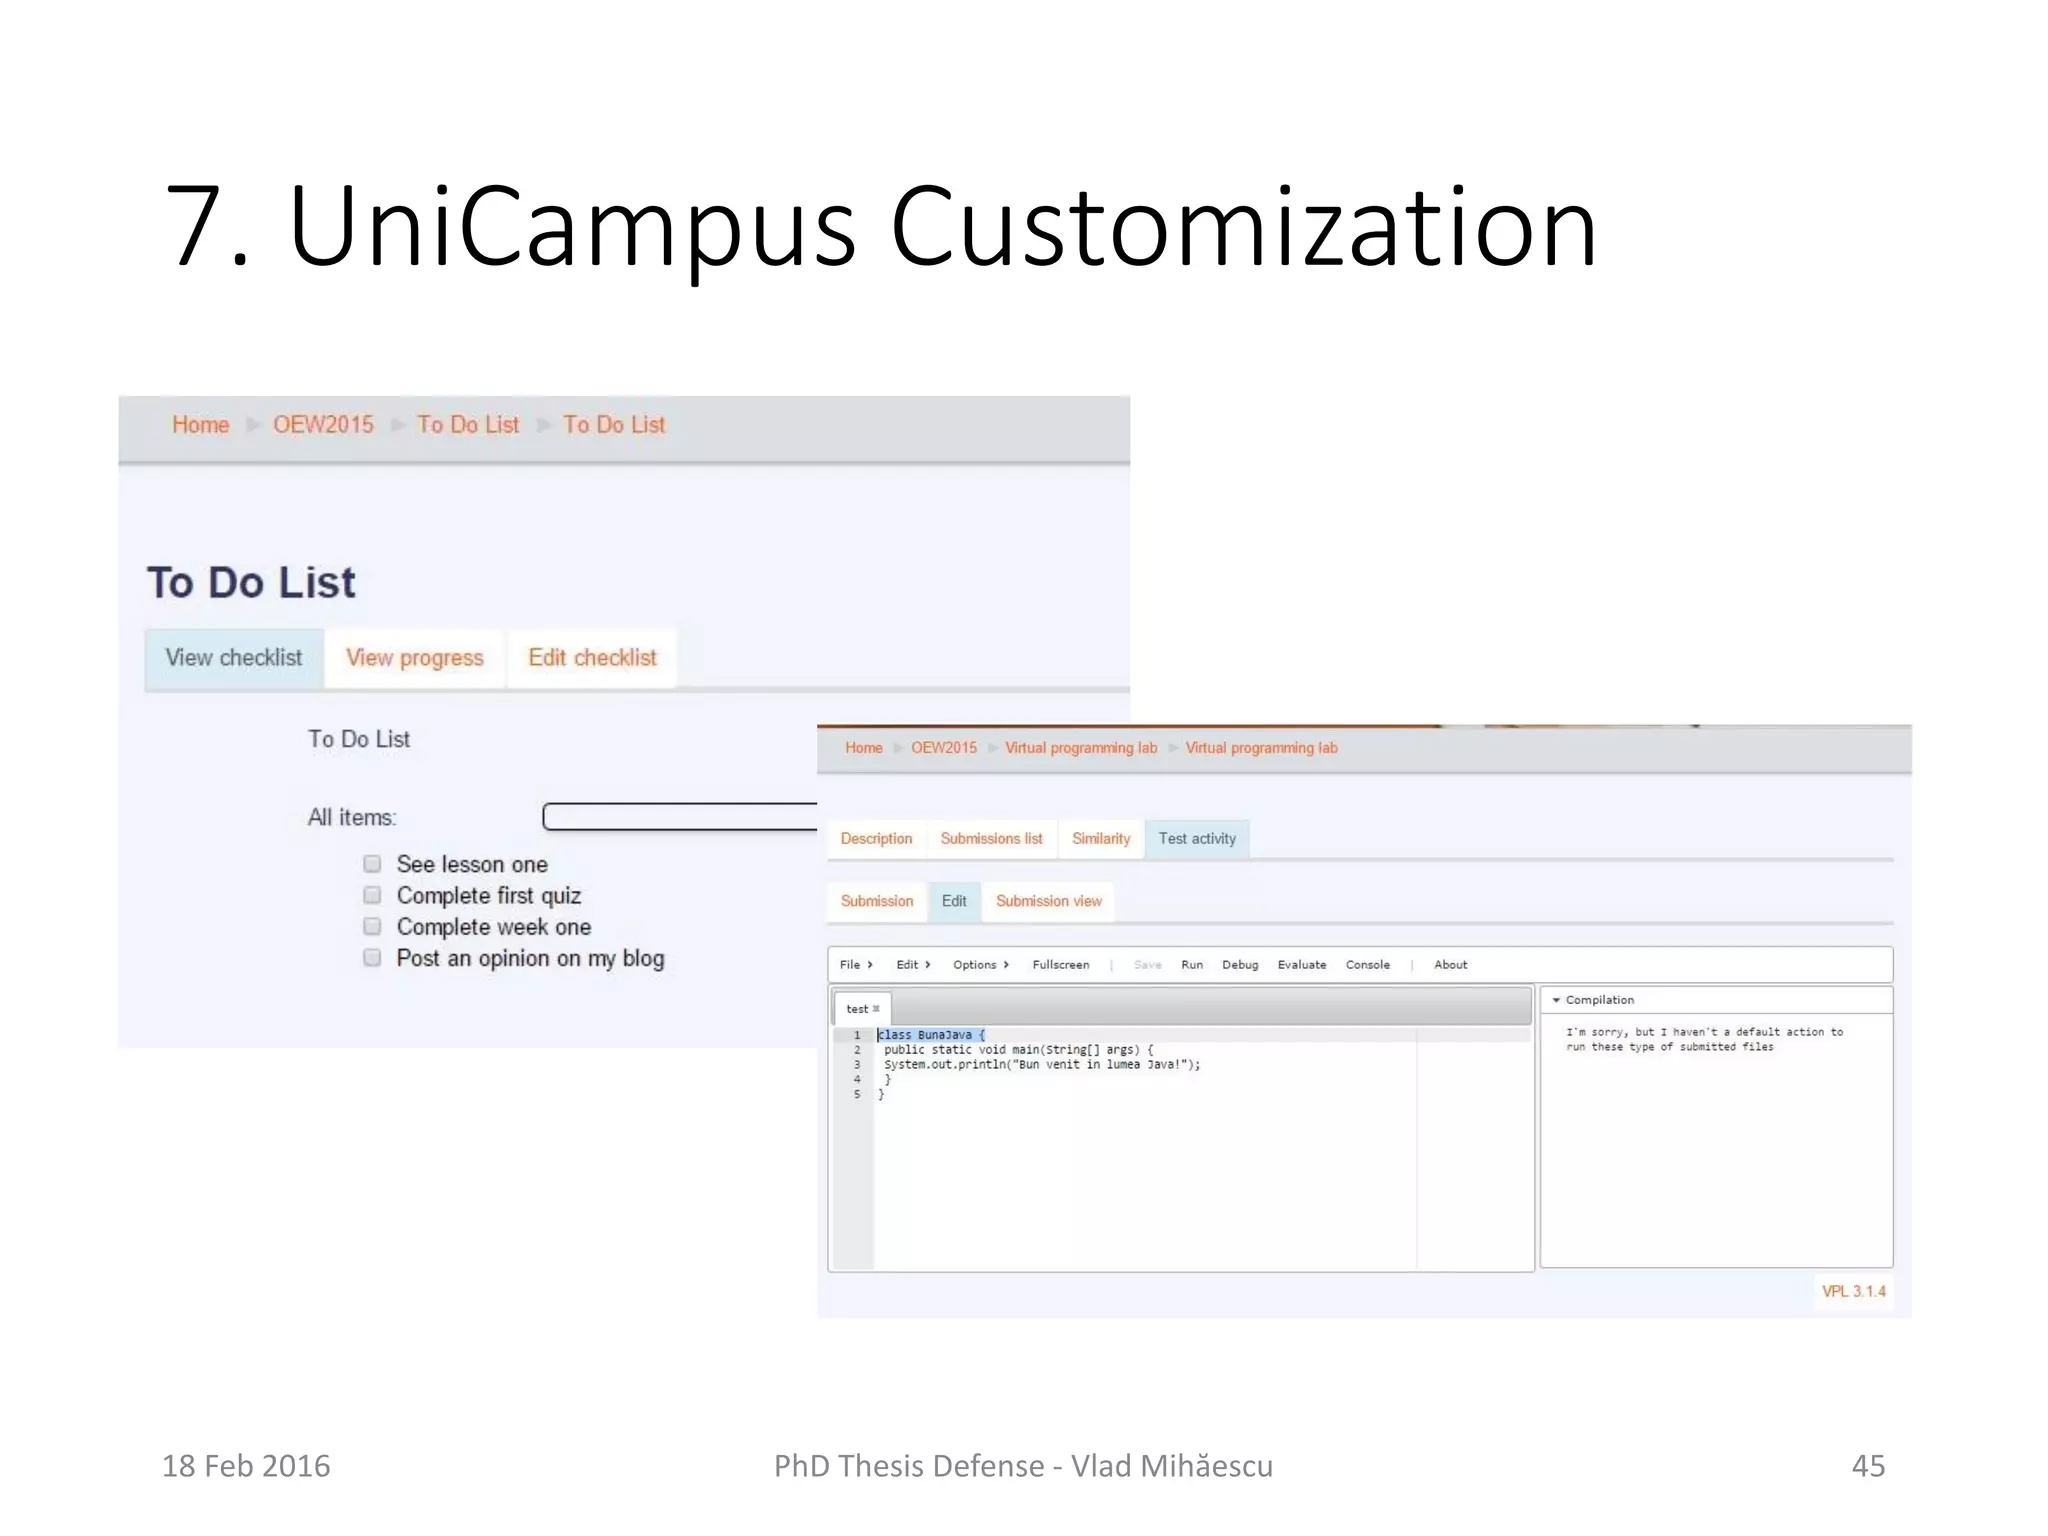The width and height of the screenshot is (2048, 1536).
Task: Open the last To Do List breadcrumb link
Action: coord(614,425)
